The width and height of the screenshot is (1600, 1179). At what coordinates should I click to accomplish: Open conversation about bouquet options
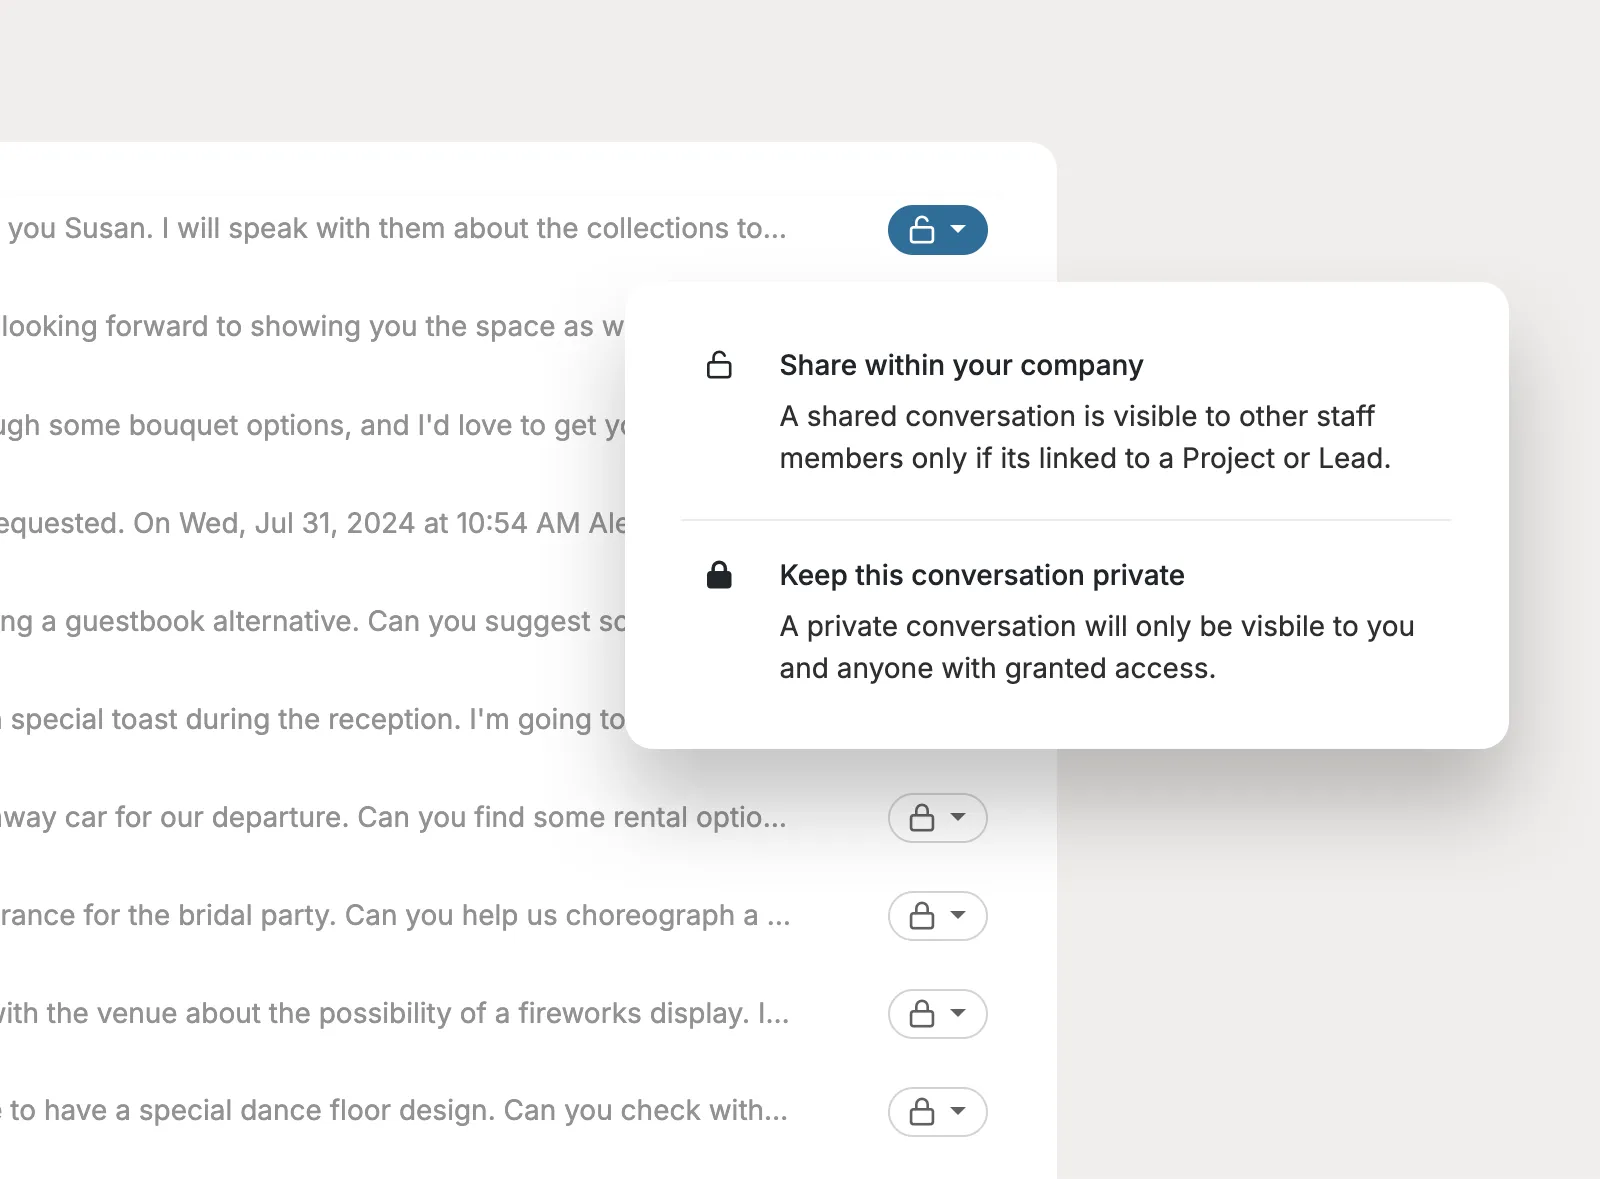point(312,425)
